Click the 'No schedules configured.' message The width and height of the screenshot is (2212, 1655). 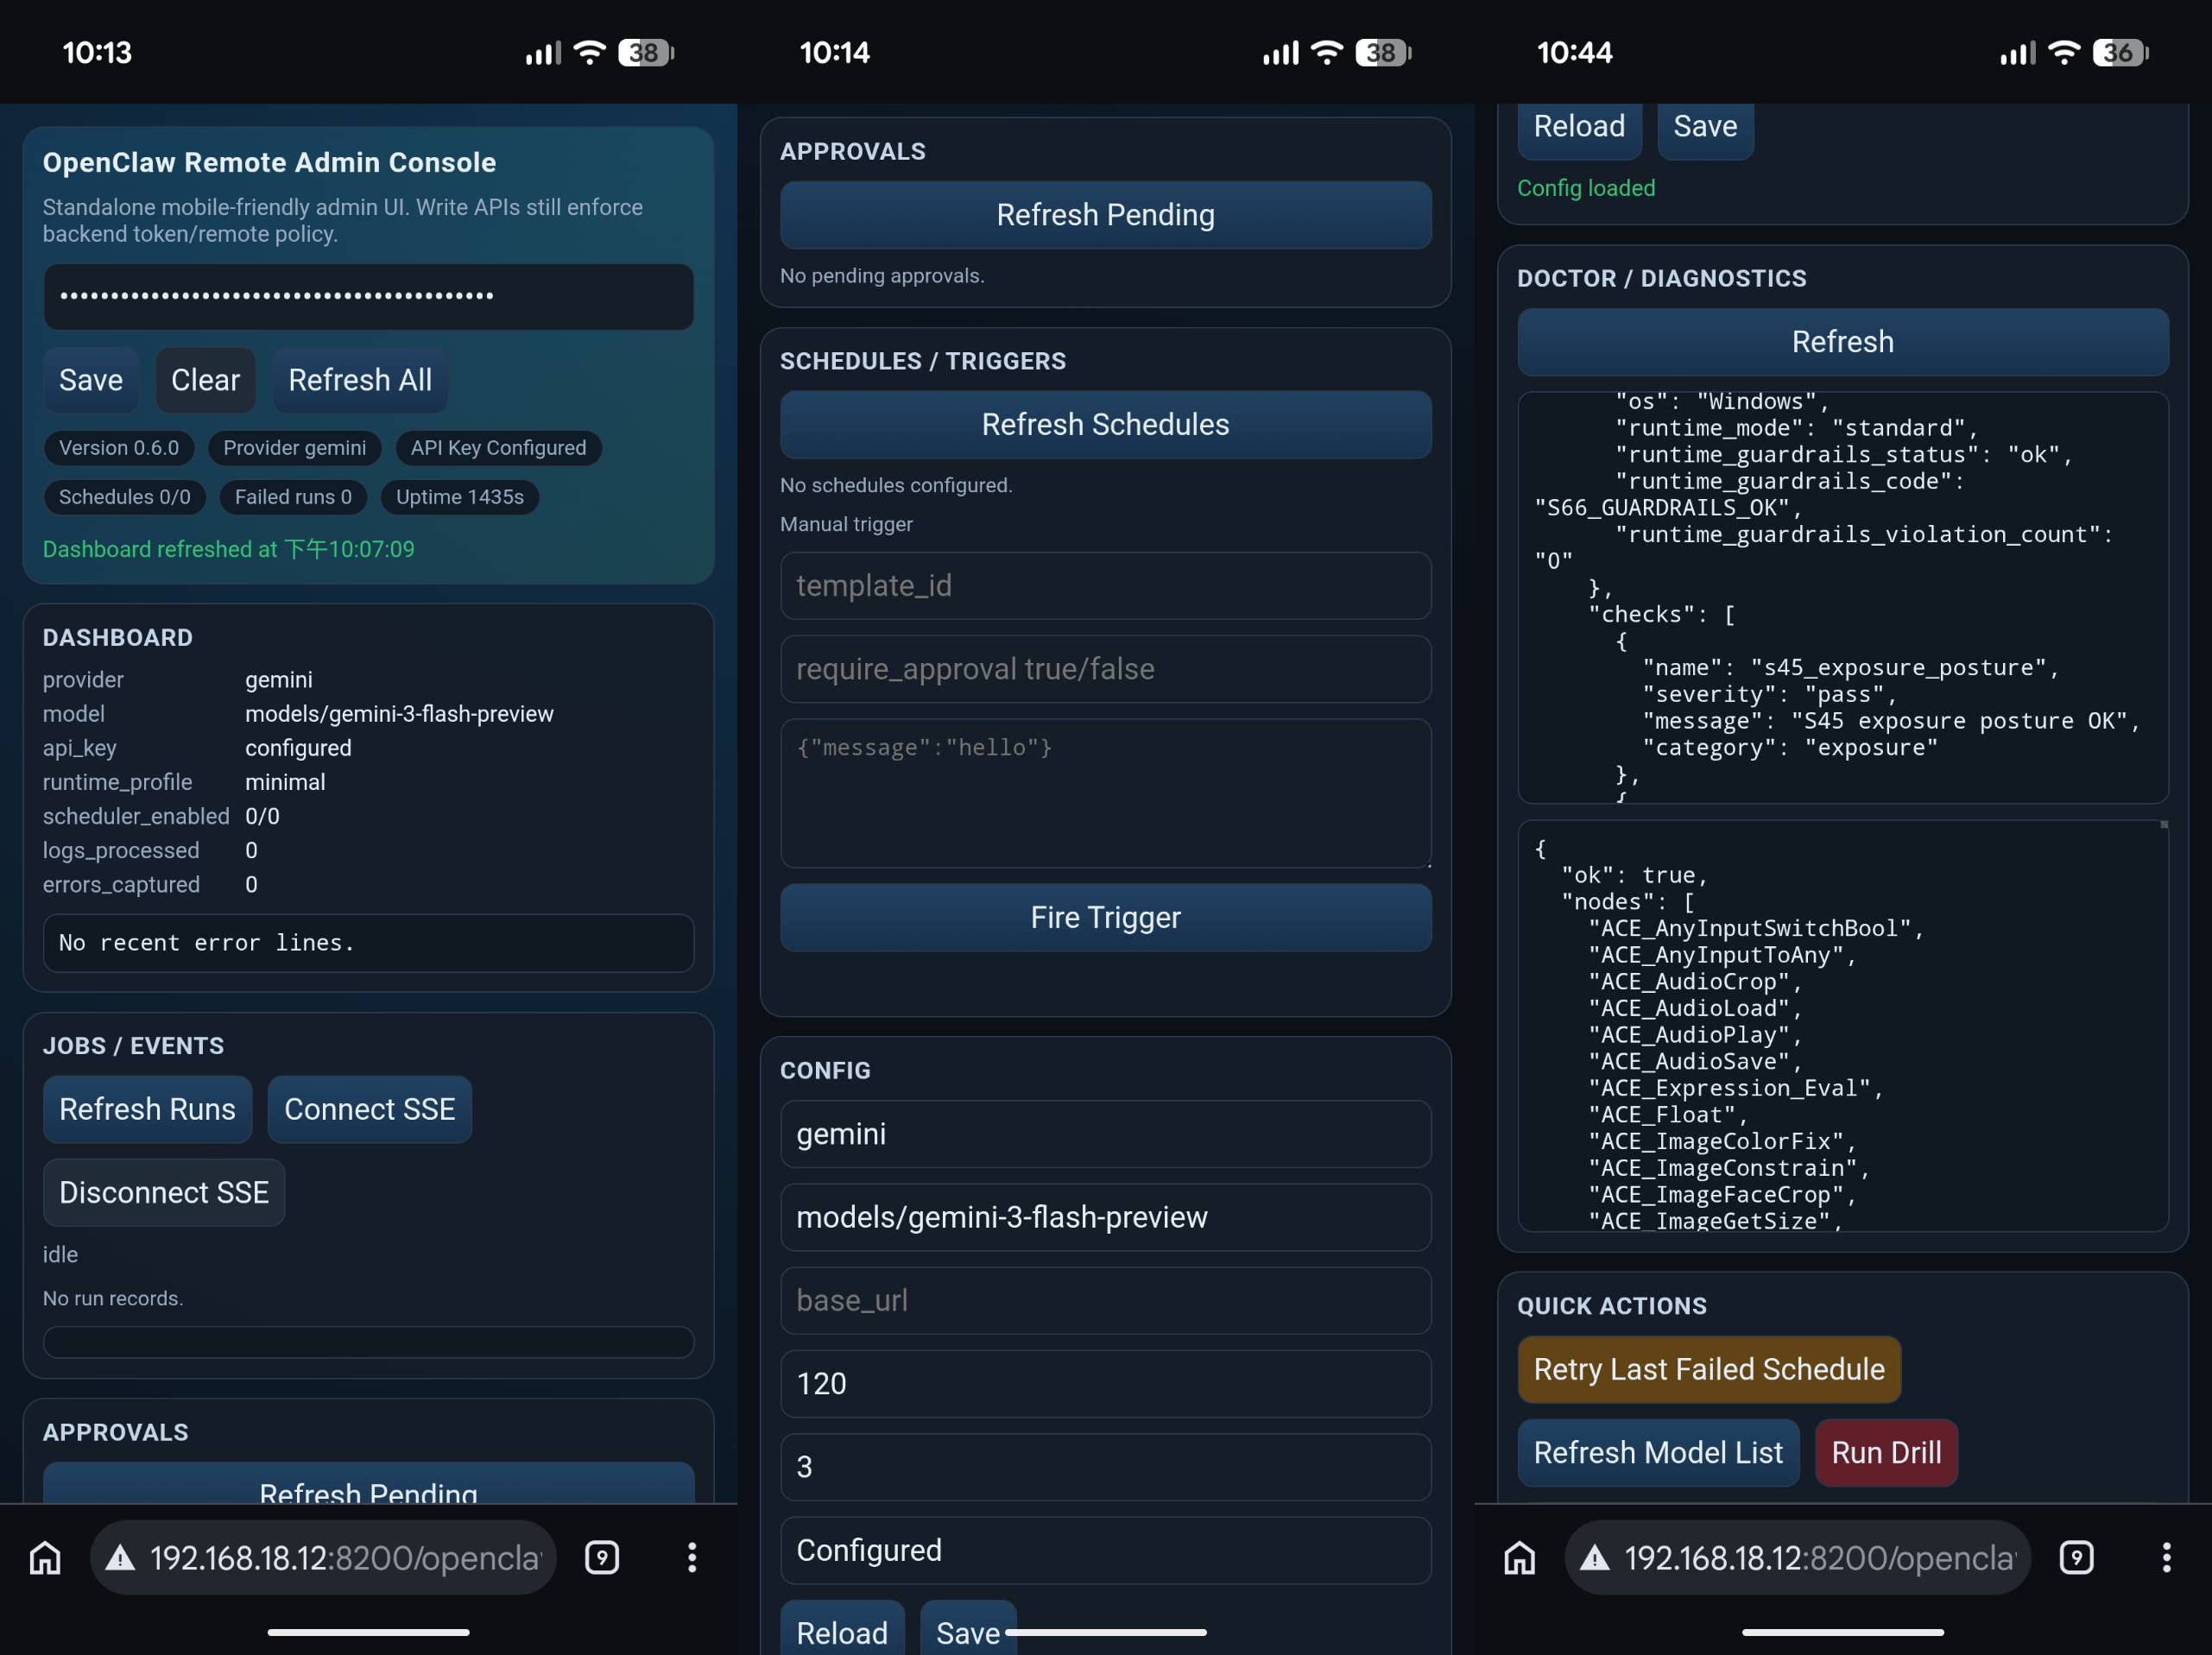point(896,485)
